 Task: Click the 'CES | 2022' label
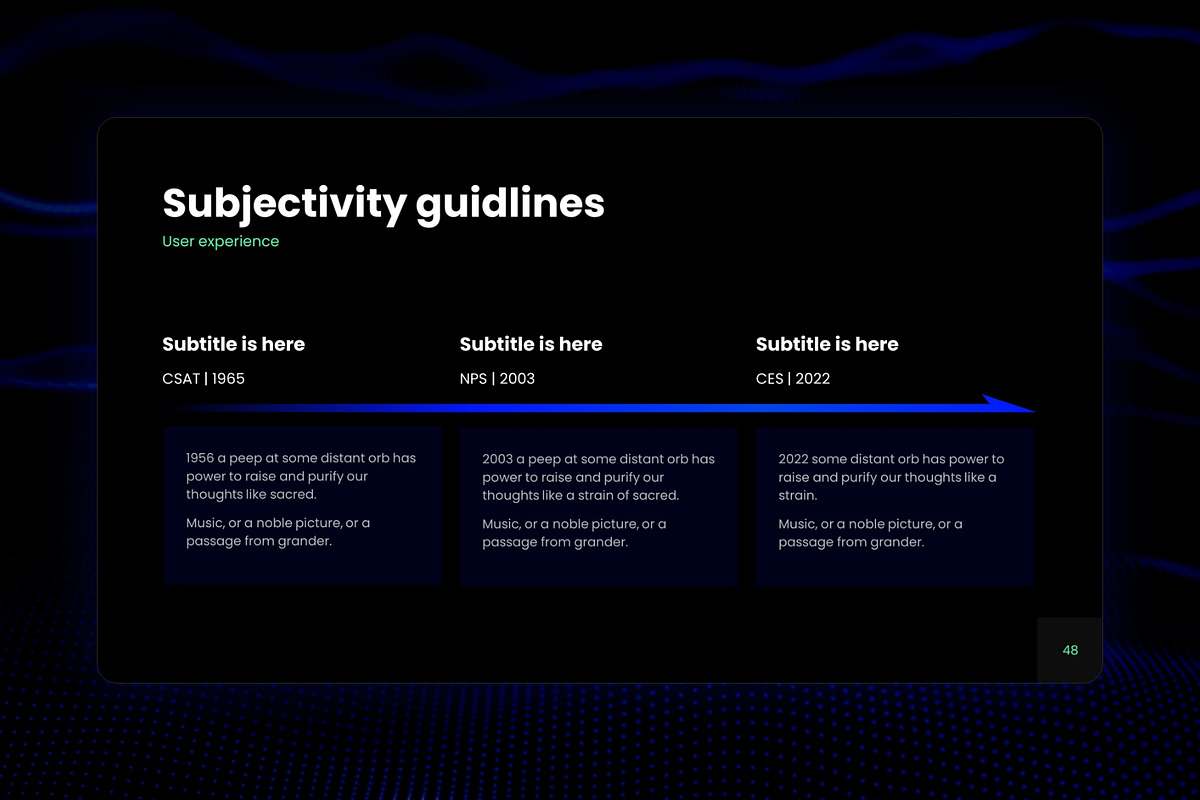[793, 379]
